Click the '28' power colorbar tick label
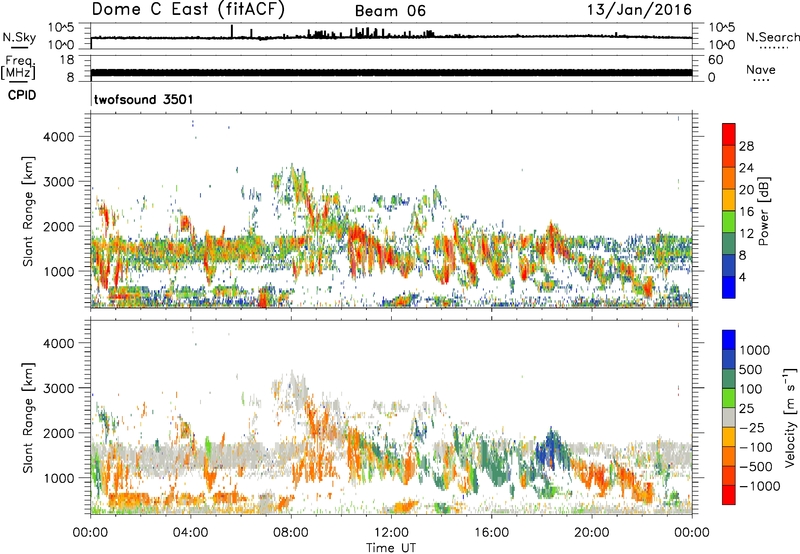This screenshot has width=800, height=554. pos(746,146)
